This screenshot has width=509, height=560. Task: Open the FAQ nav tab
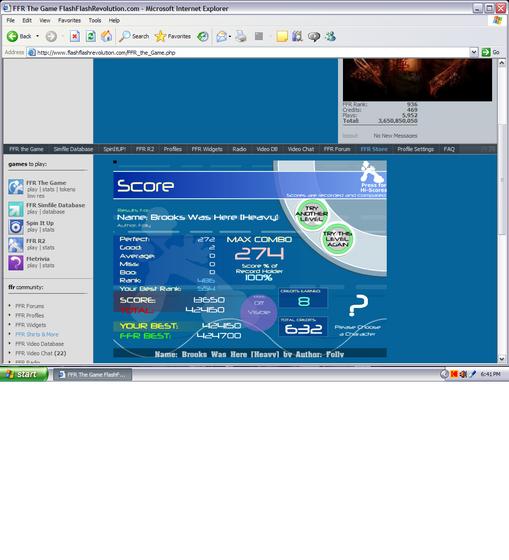pyautogui.click(x=449, y=149)
